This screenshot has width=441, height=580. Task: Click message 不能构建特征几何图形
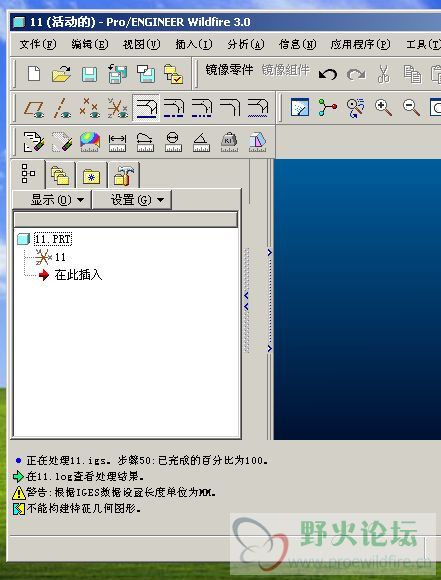(x=84, y=509)
